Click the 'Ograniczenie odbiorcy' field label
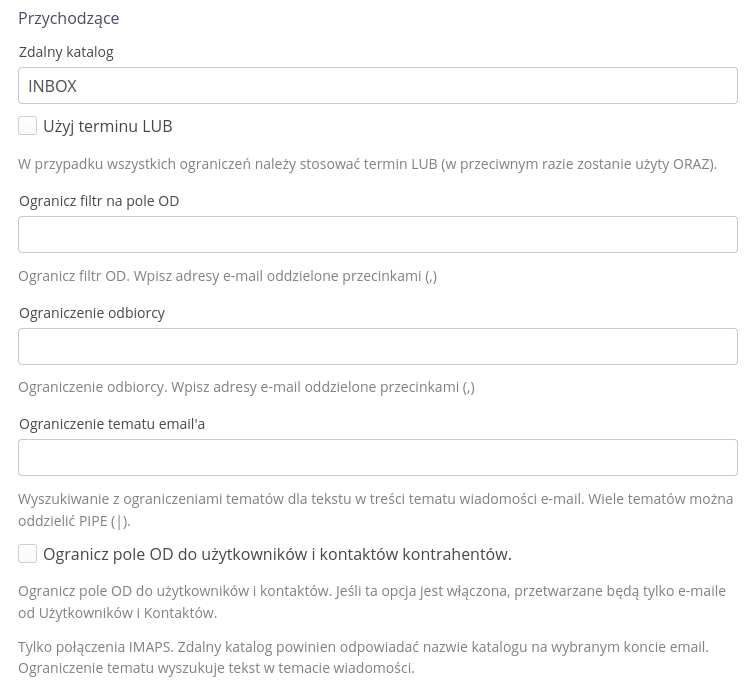The image size is (748, 687). pos(92,313)
